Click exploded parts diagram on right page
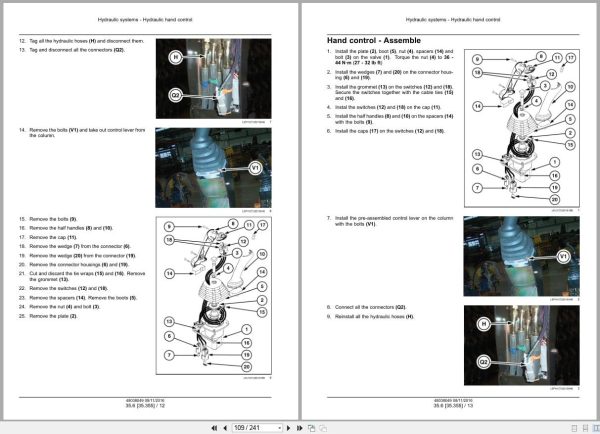The height and width of the screenshot is (434, 600). tap(522, 128)
